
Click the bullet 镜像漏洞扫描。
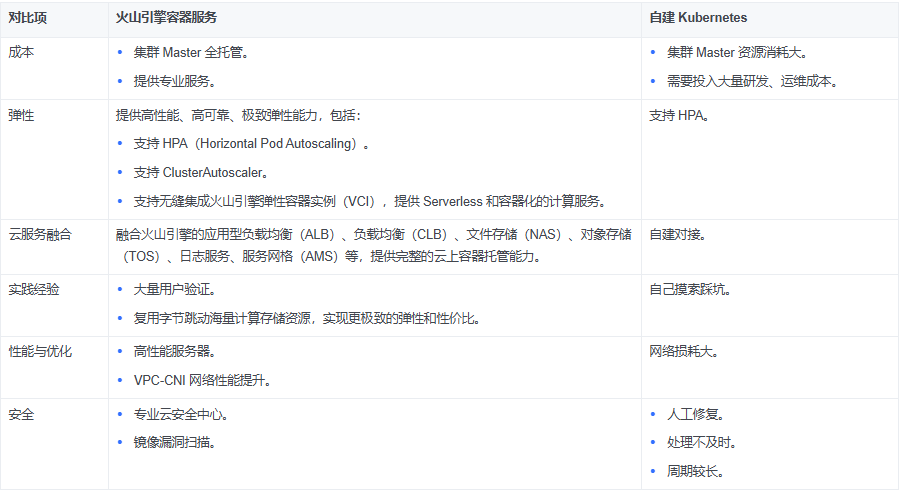175,443
